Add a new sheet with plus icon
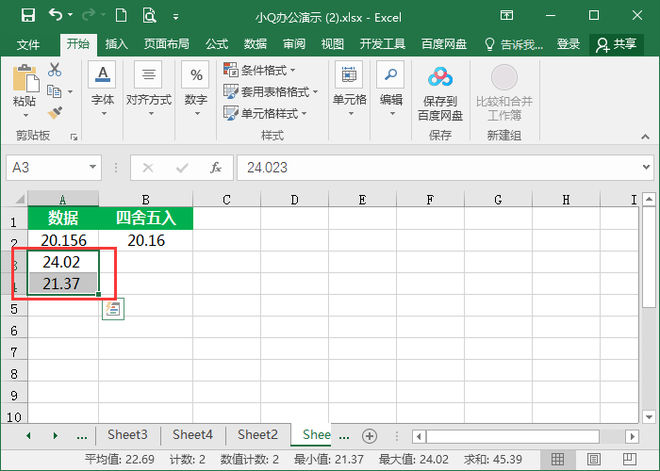This screenshot has height=471, width=660. [x=370, y=436]
